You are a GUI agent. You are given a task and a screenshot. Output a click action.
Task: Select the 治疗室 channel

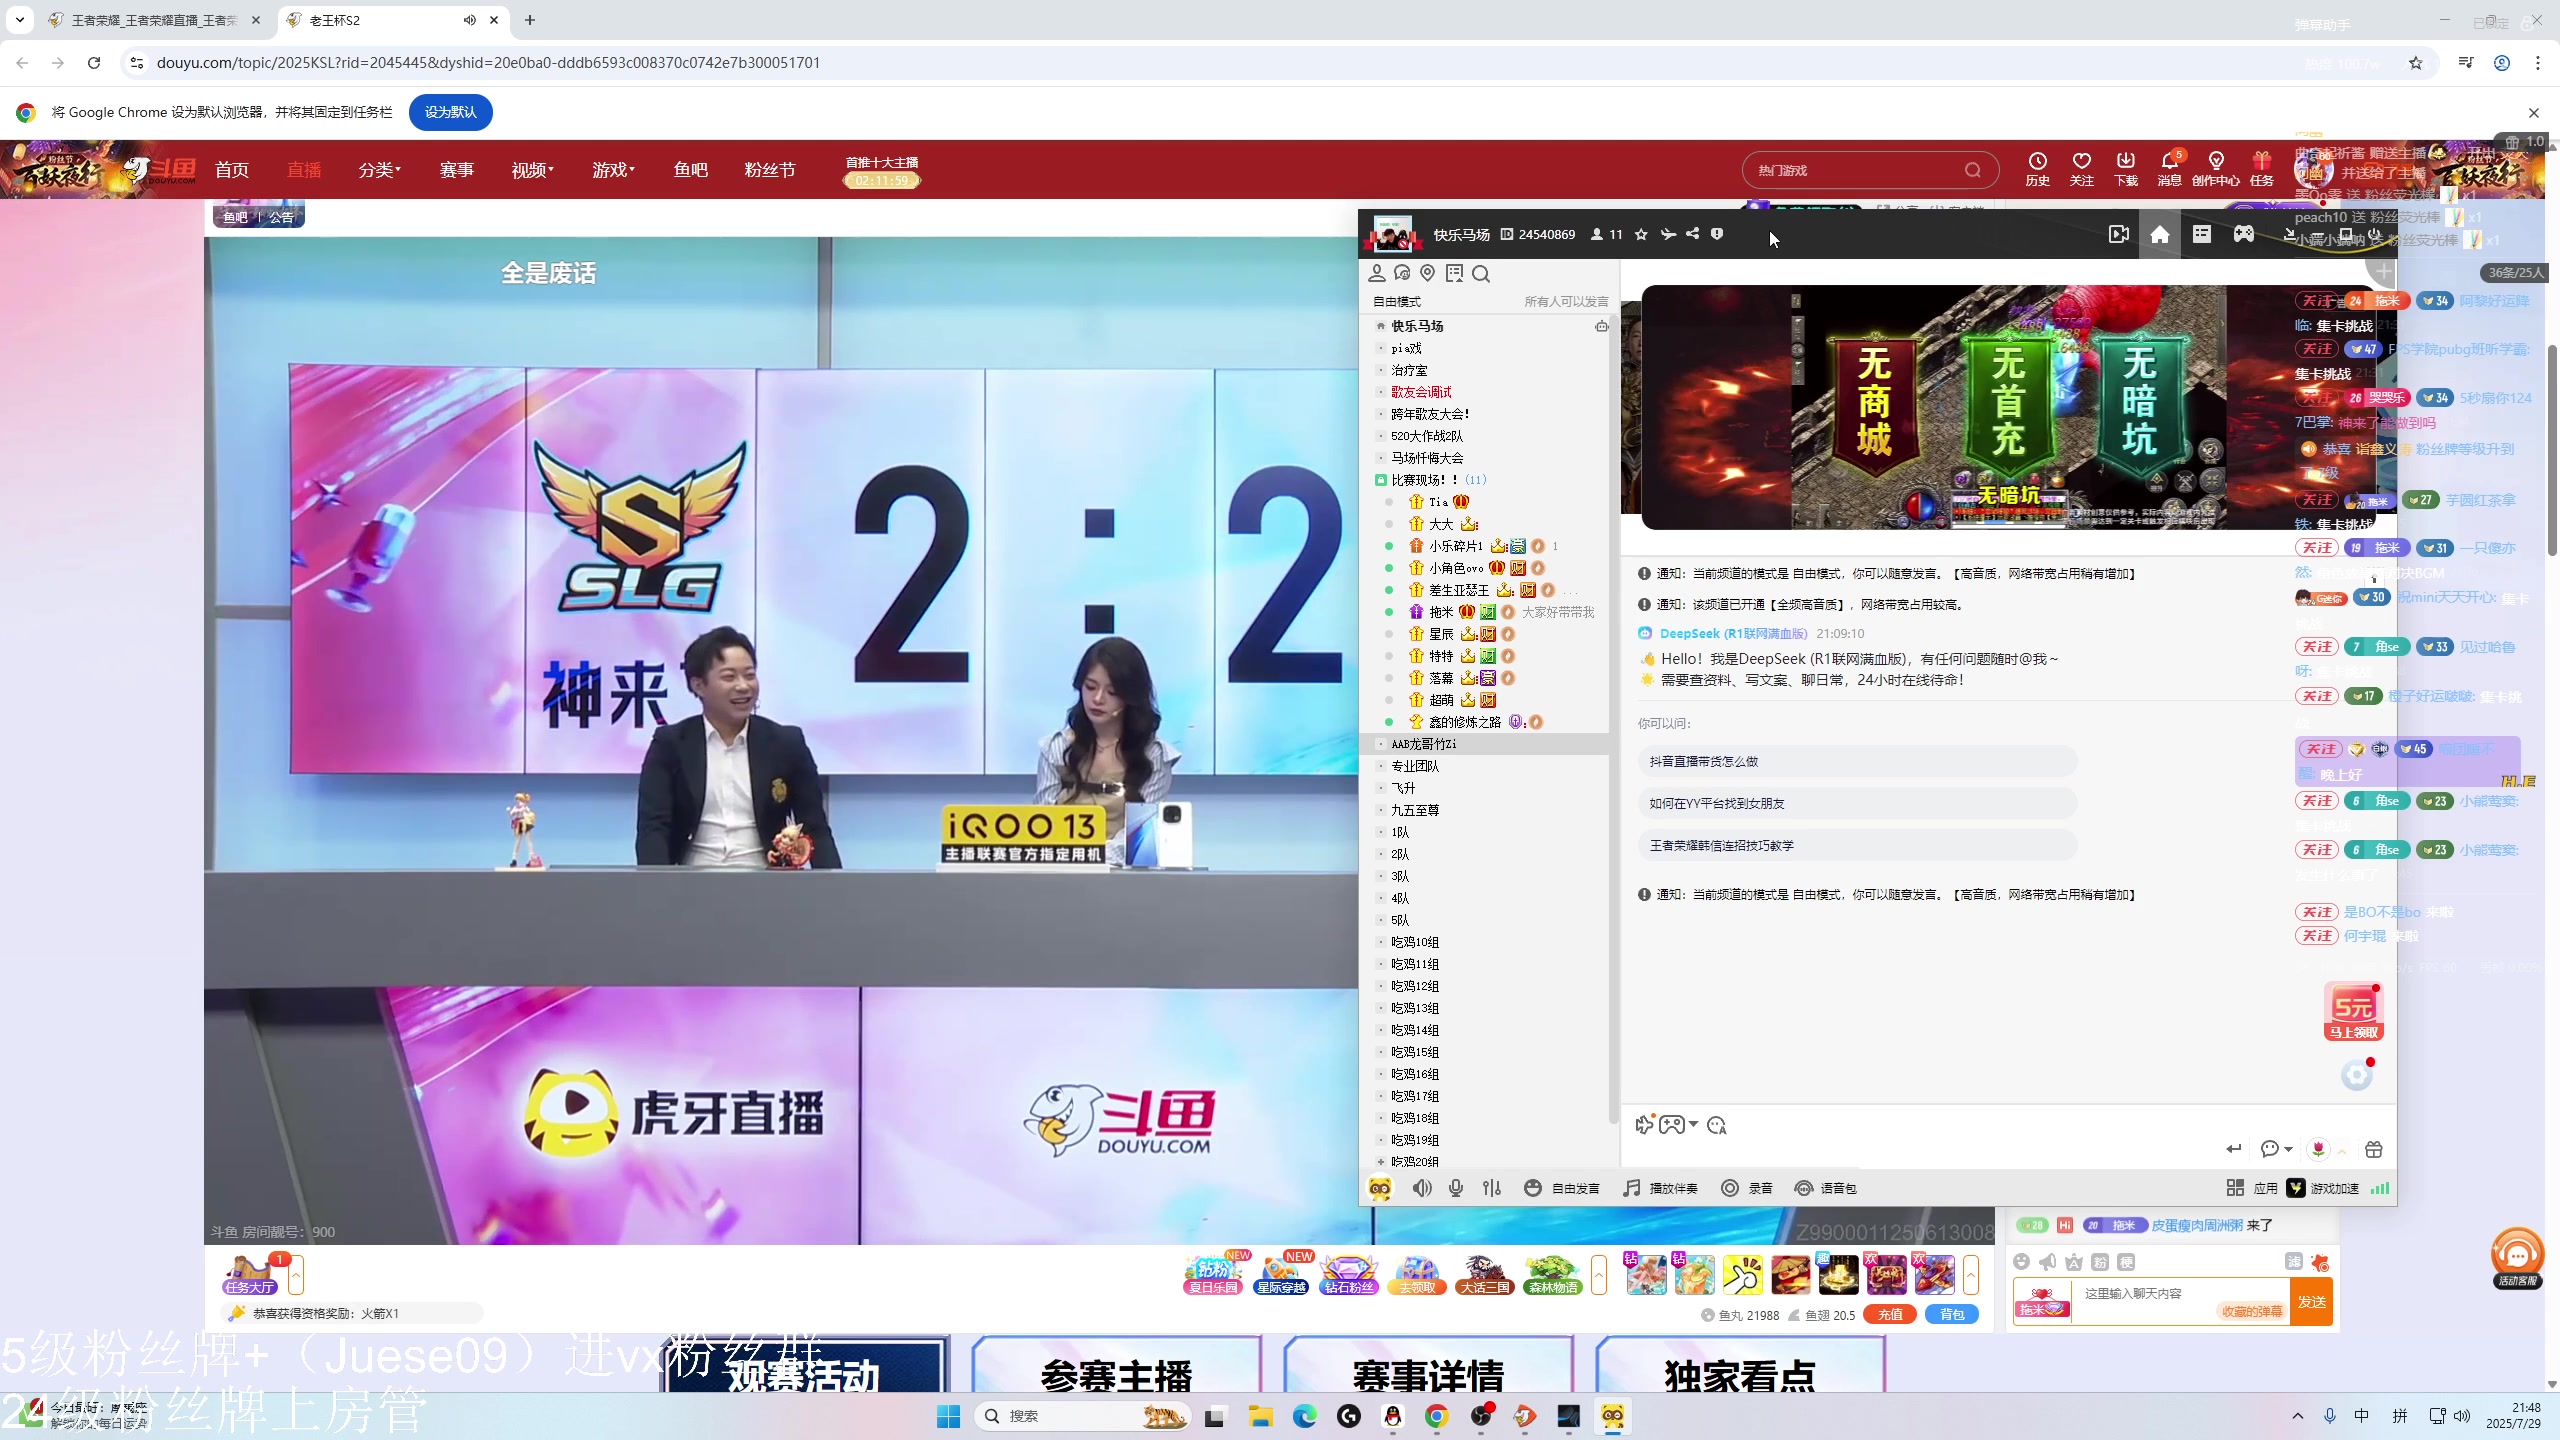point(1409,370)
